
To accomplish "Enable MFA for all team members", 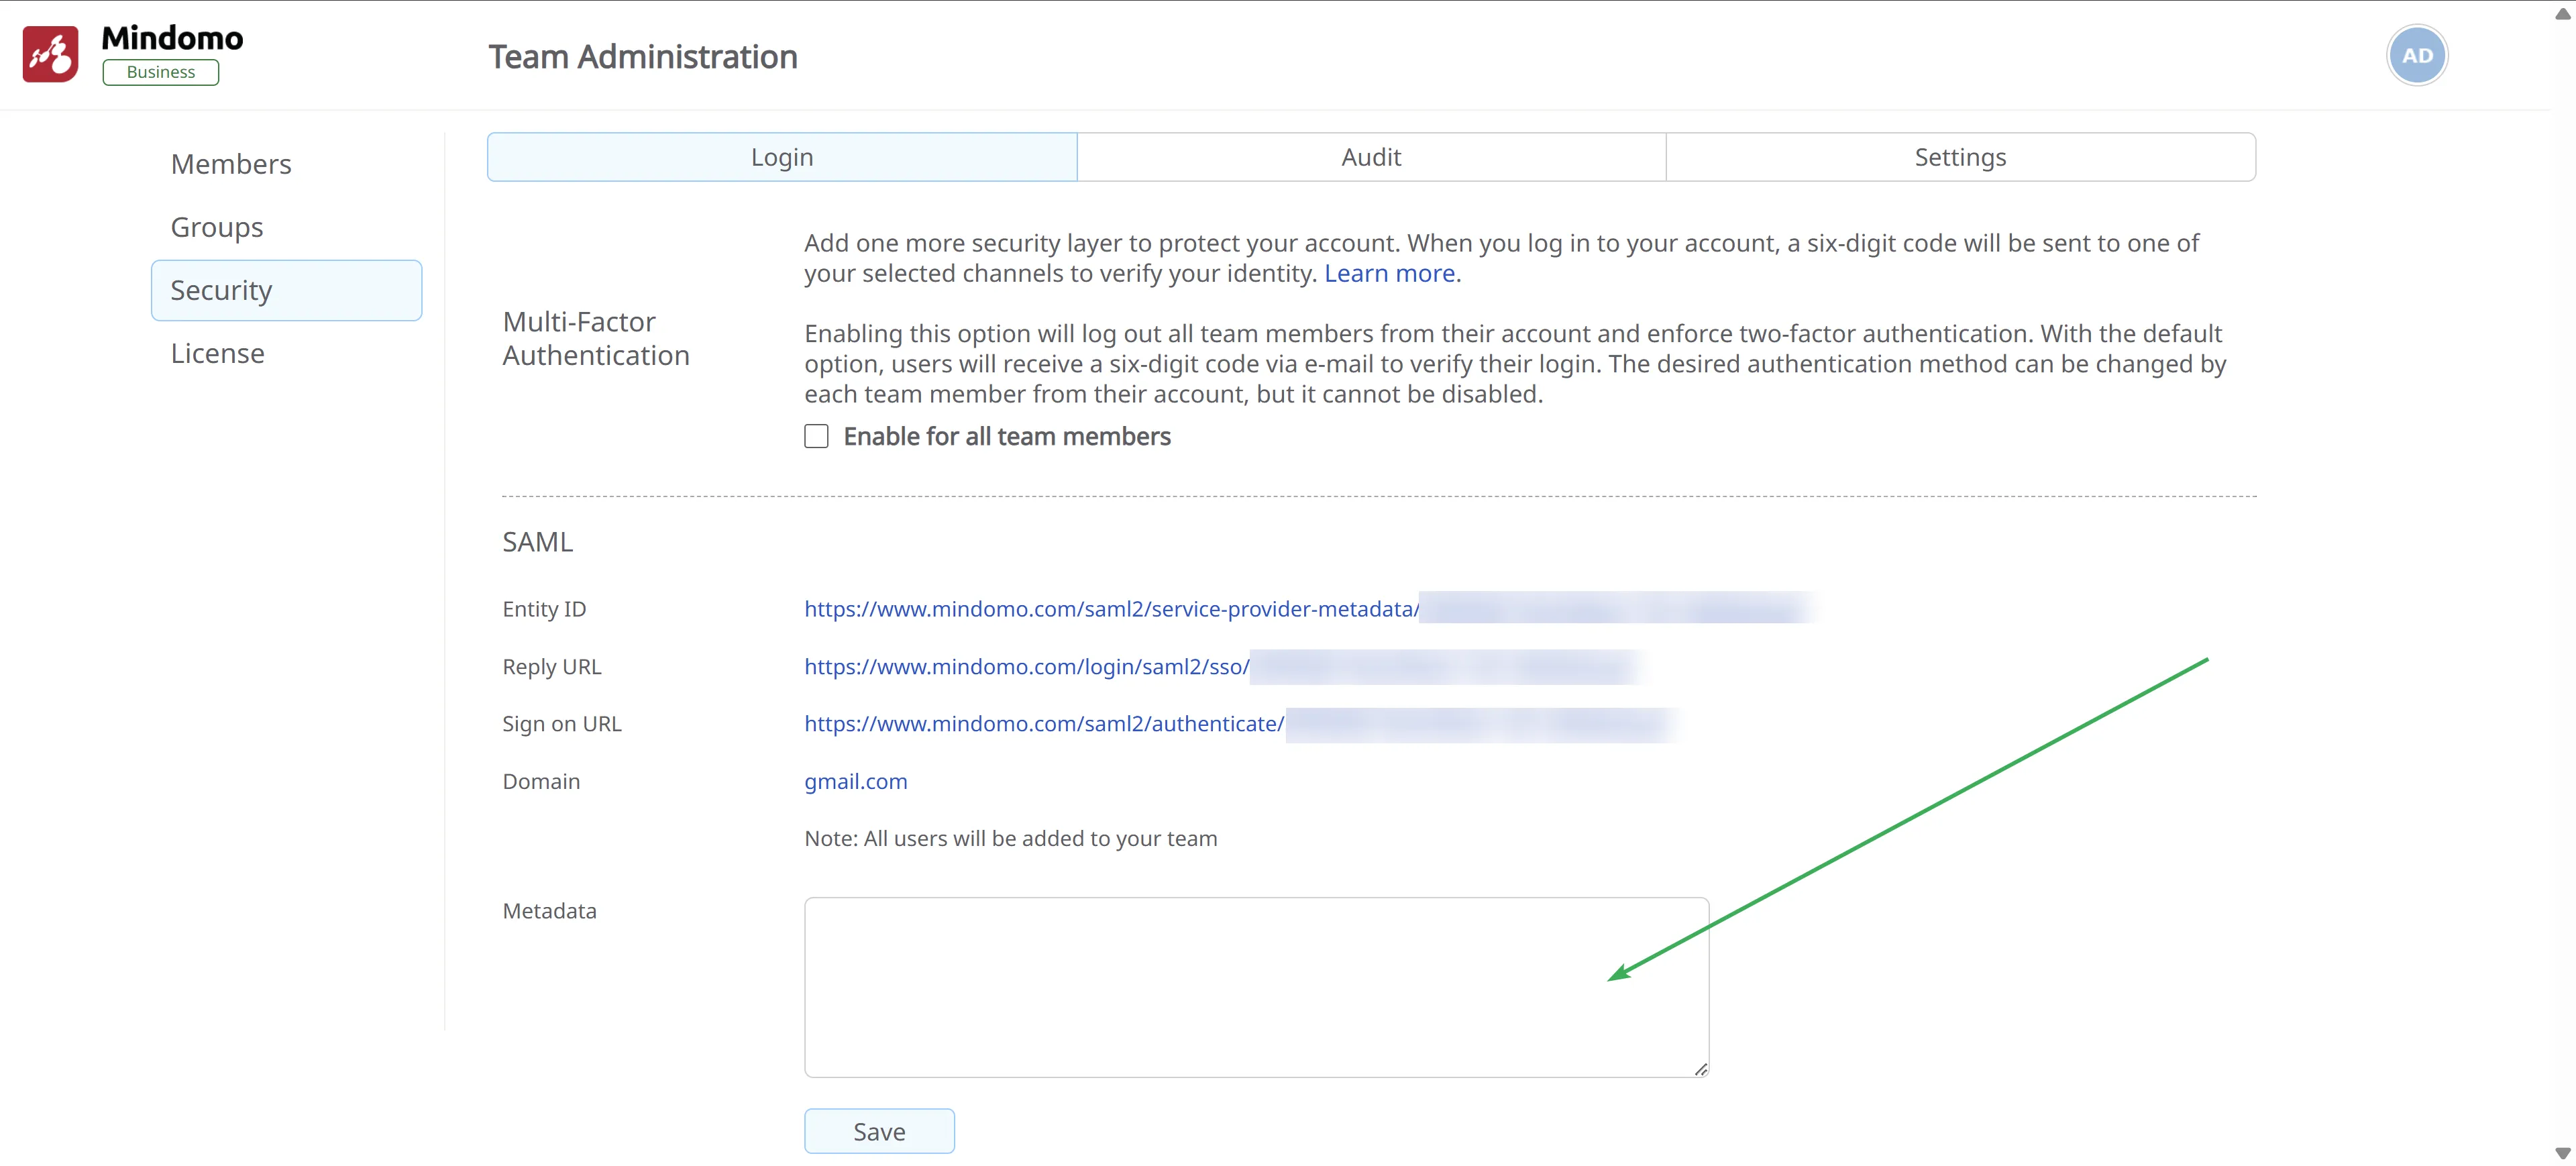I will pyautogui.click(x=816, y=436).
